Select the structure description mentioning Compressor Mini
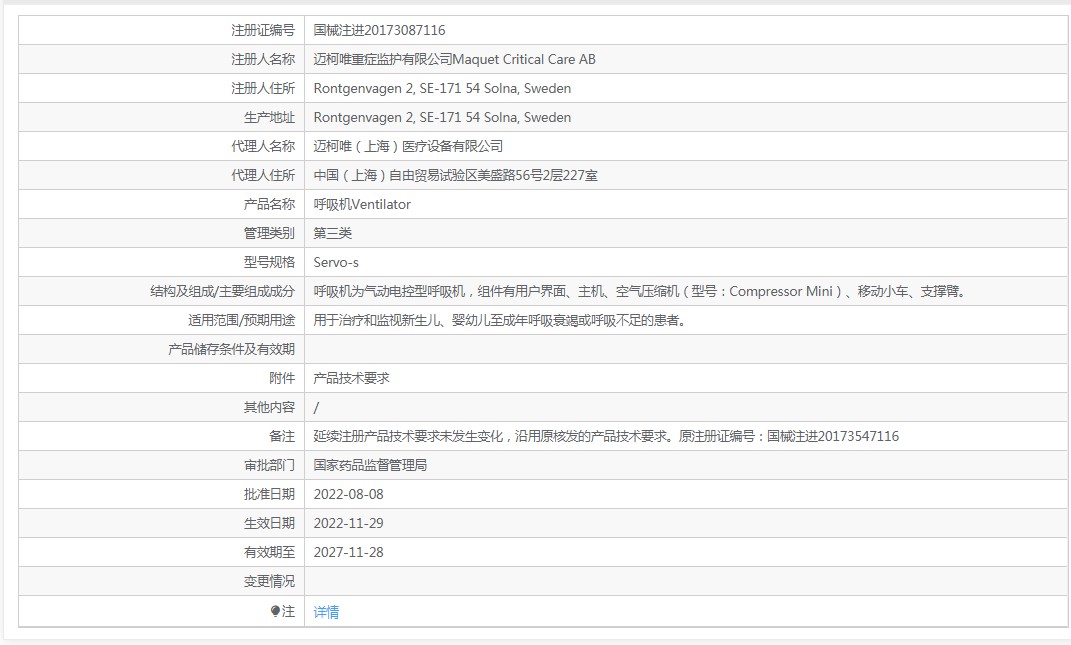This screenshot has width=1071, height=645. pos(640,291)
